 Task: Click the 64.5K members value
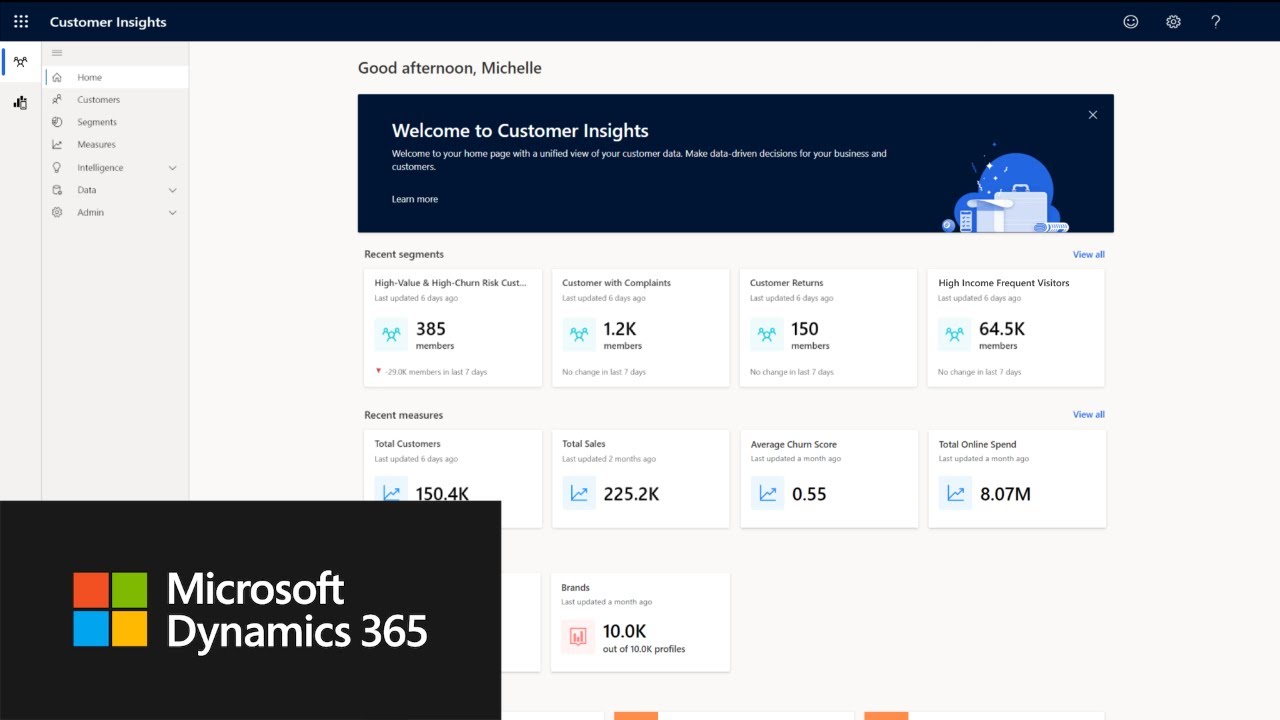pos(1001,329)
